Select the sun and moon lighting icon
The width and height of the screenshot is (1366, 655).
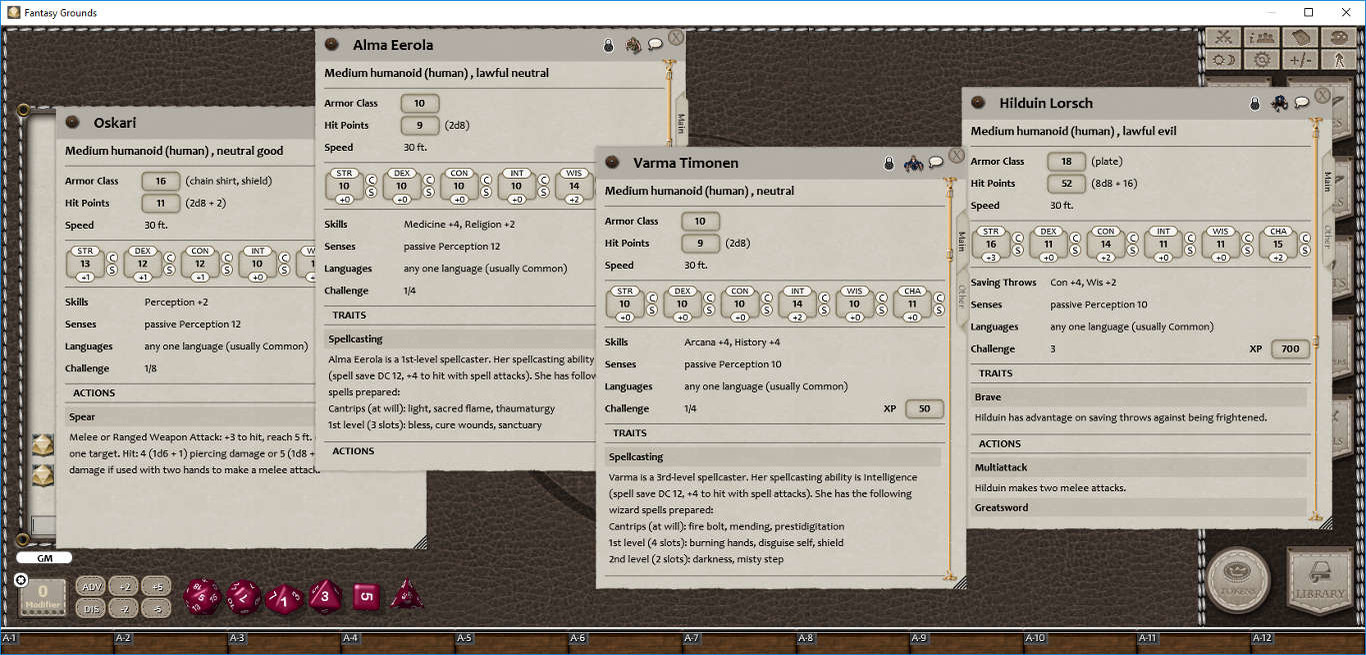(1224, 59)
